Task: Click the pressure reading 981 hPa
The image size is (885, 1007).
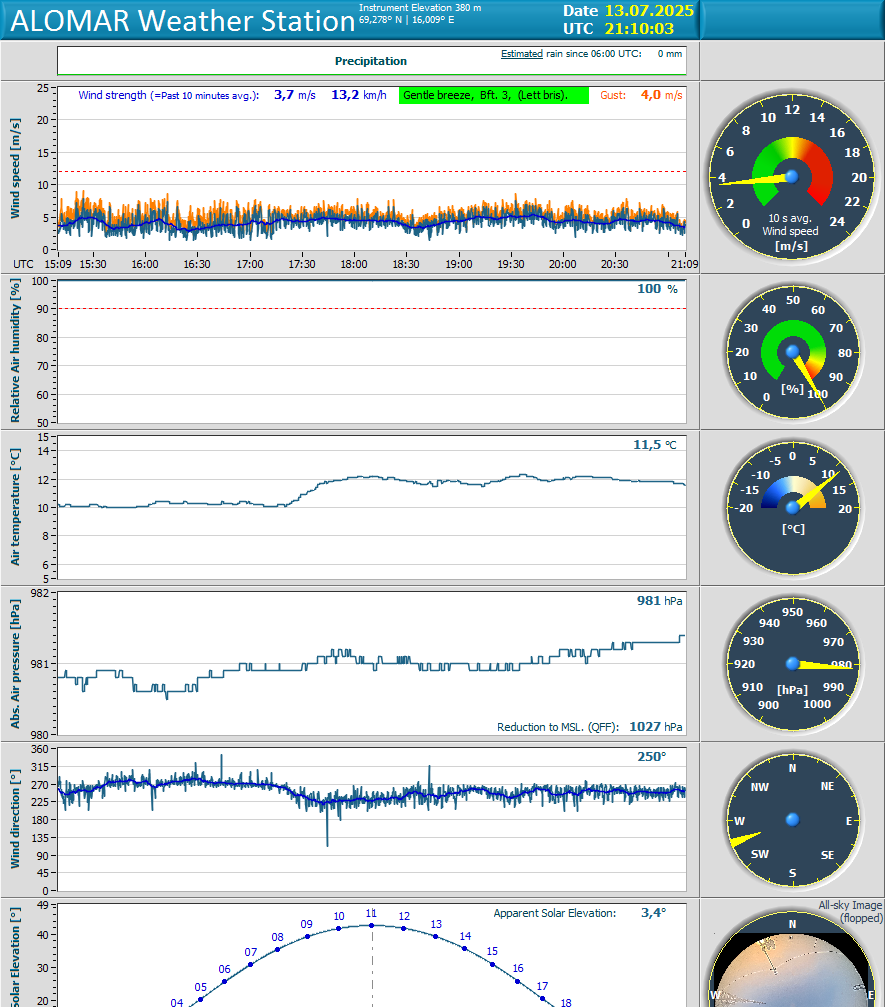Action: pos(660,600)
